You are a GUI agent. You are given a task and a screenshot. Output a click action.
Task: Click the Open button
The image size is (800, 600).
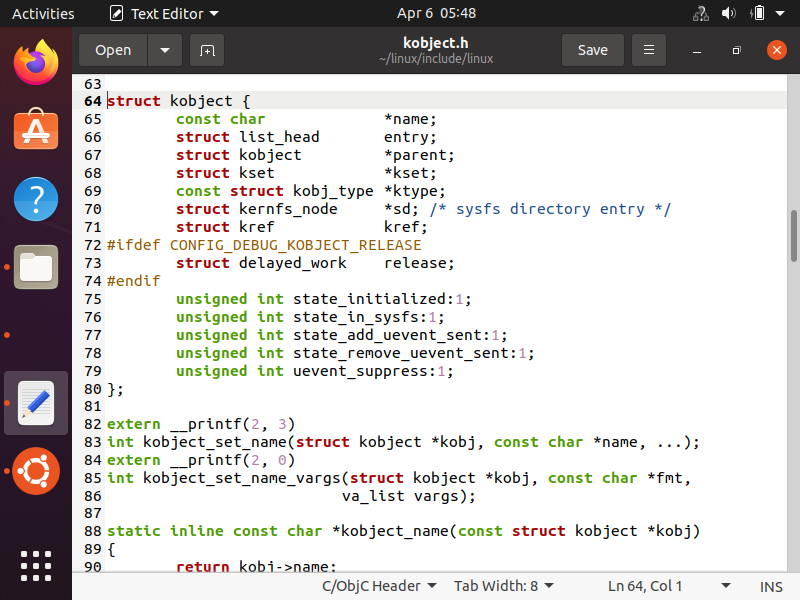tap(113, 50)
